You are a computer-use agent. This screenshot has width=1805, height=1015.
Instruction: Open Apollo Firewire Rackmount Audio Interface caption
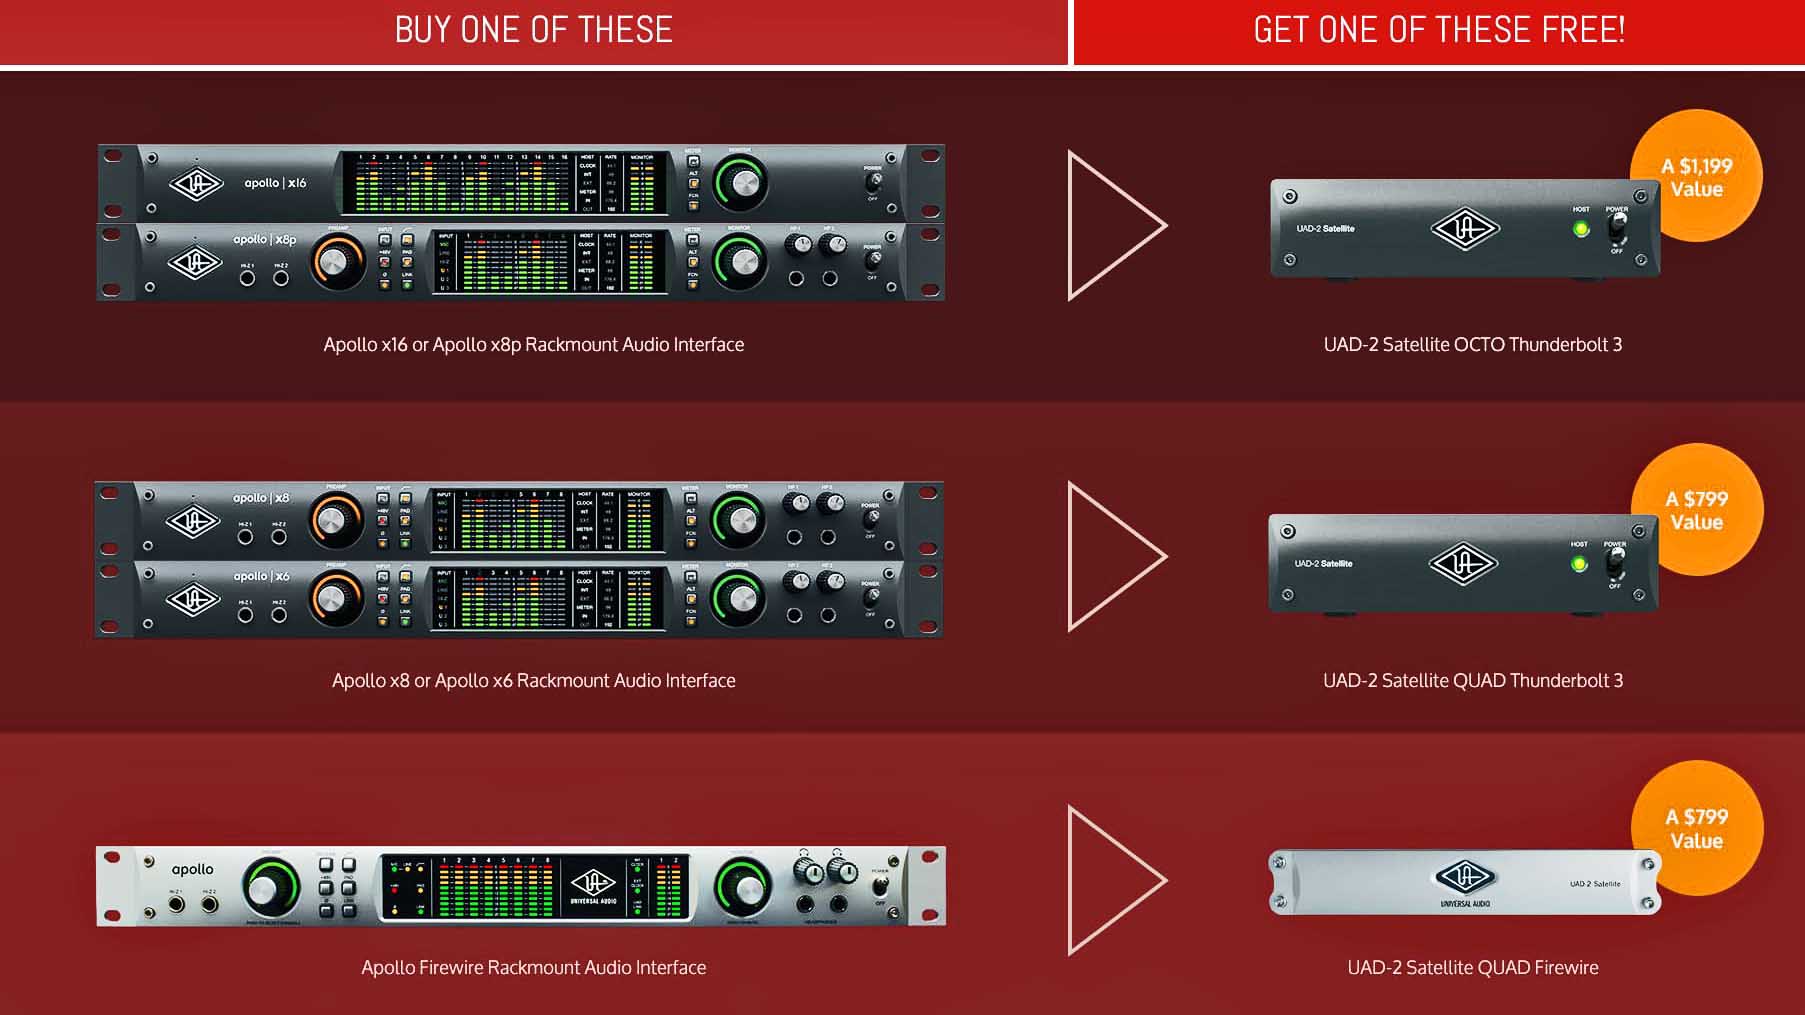(534, 967)
